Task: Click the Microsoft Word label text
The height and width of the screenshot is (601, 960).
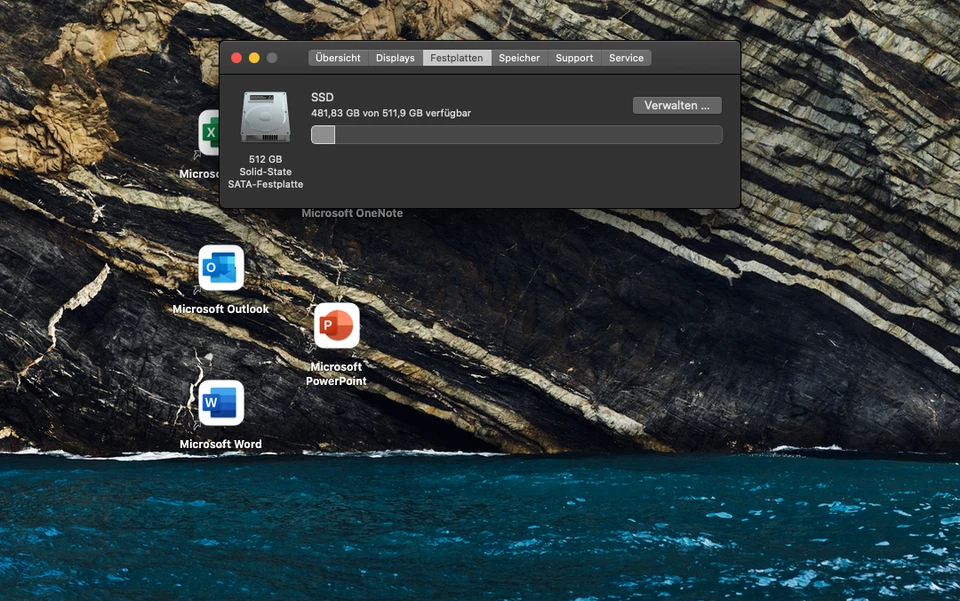Action: 221,444
